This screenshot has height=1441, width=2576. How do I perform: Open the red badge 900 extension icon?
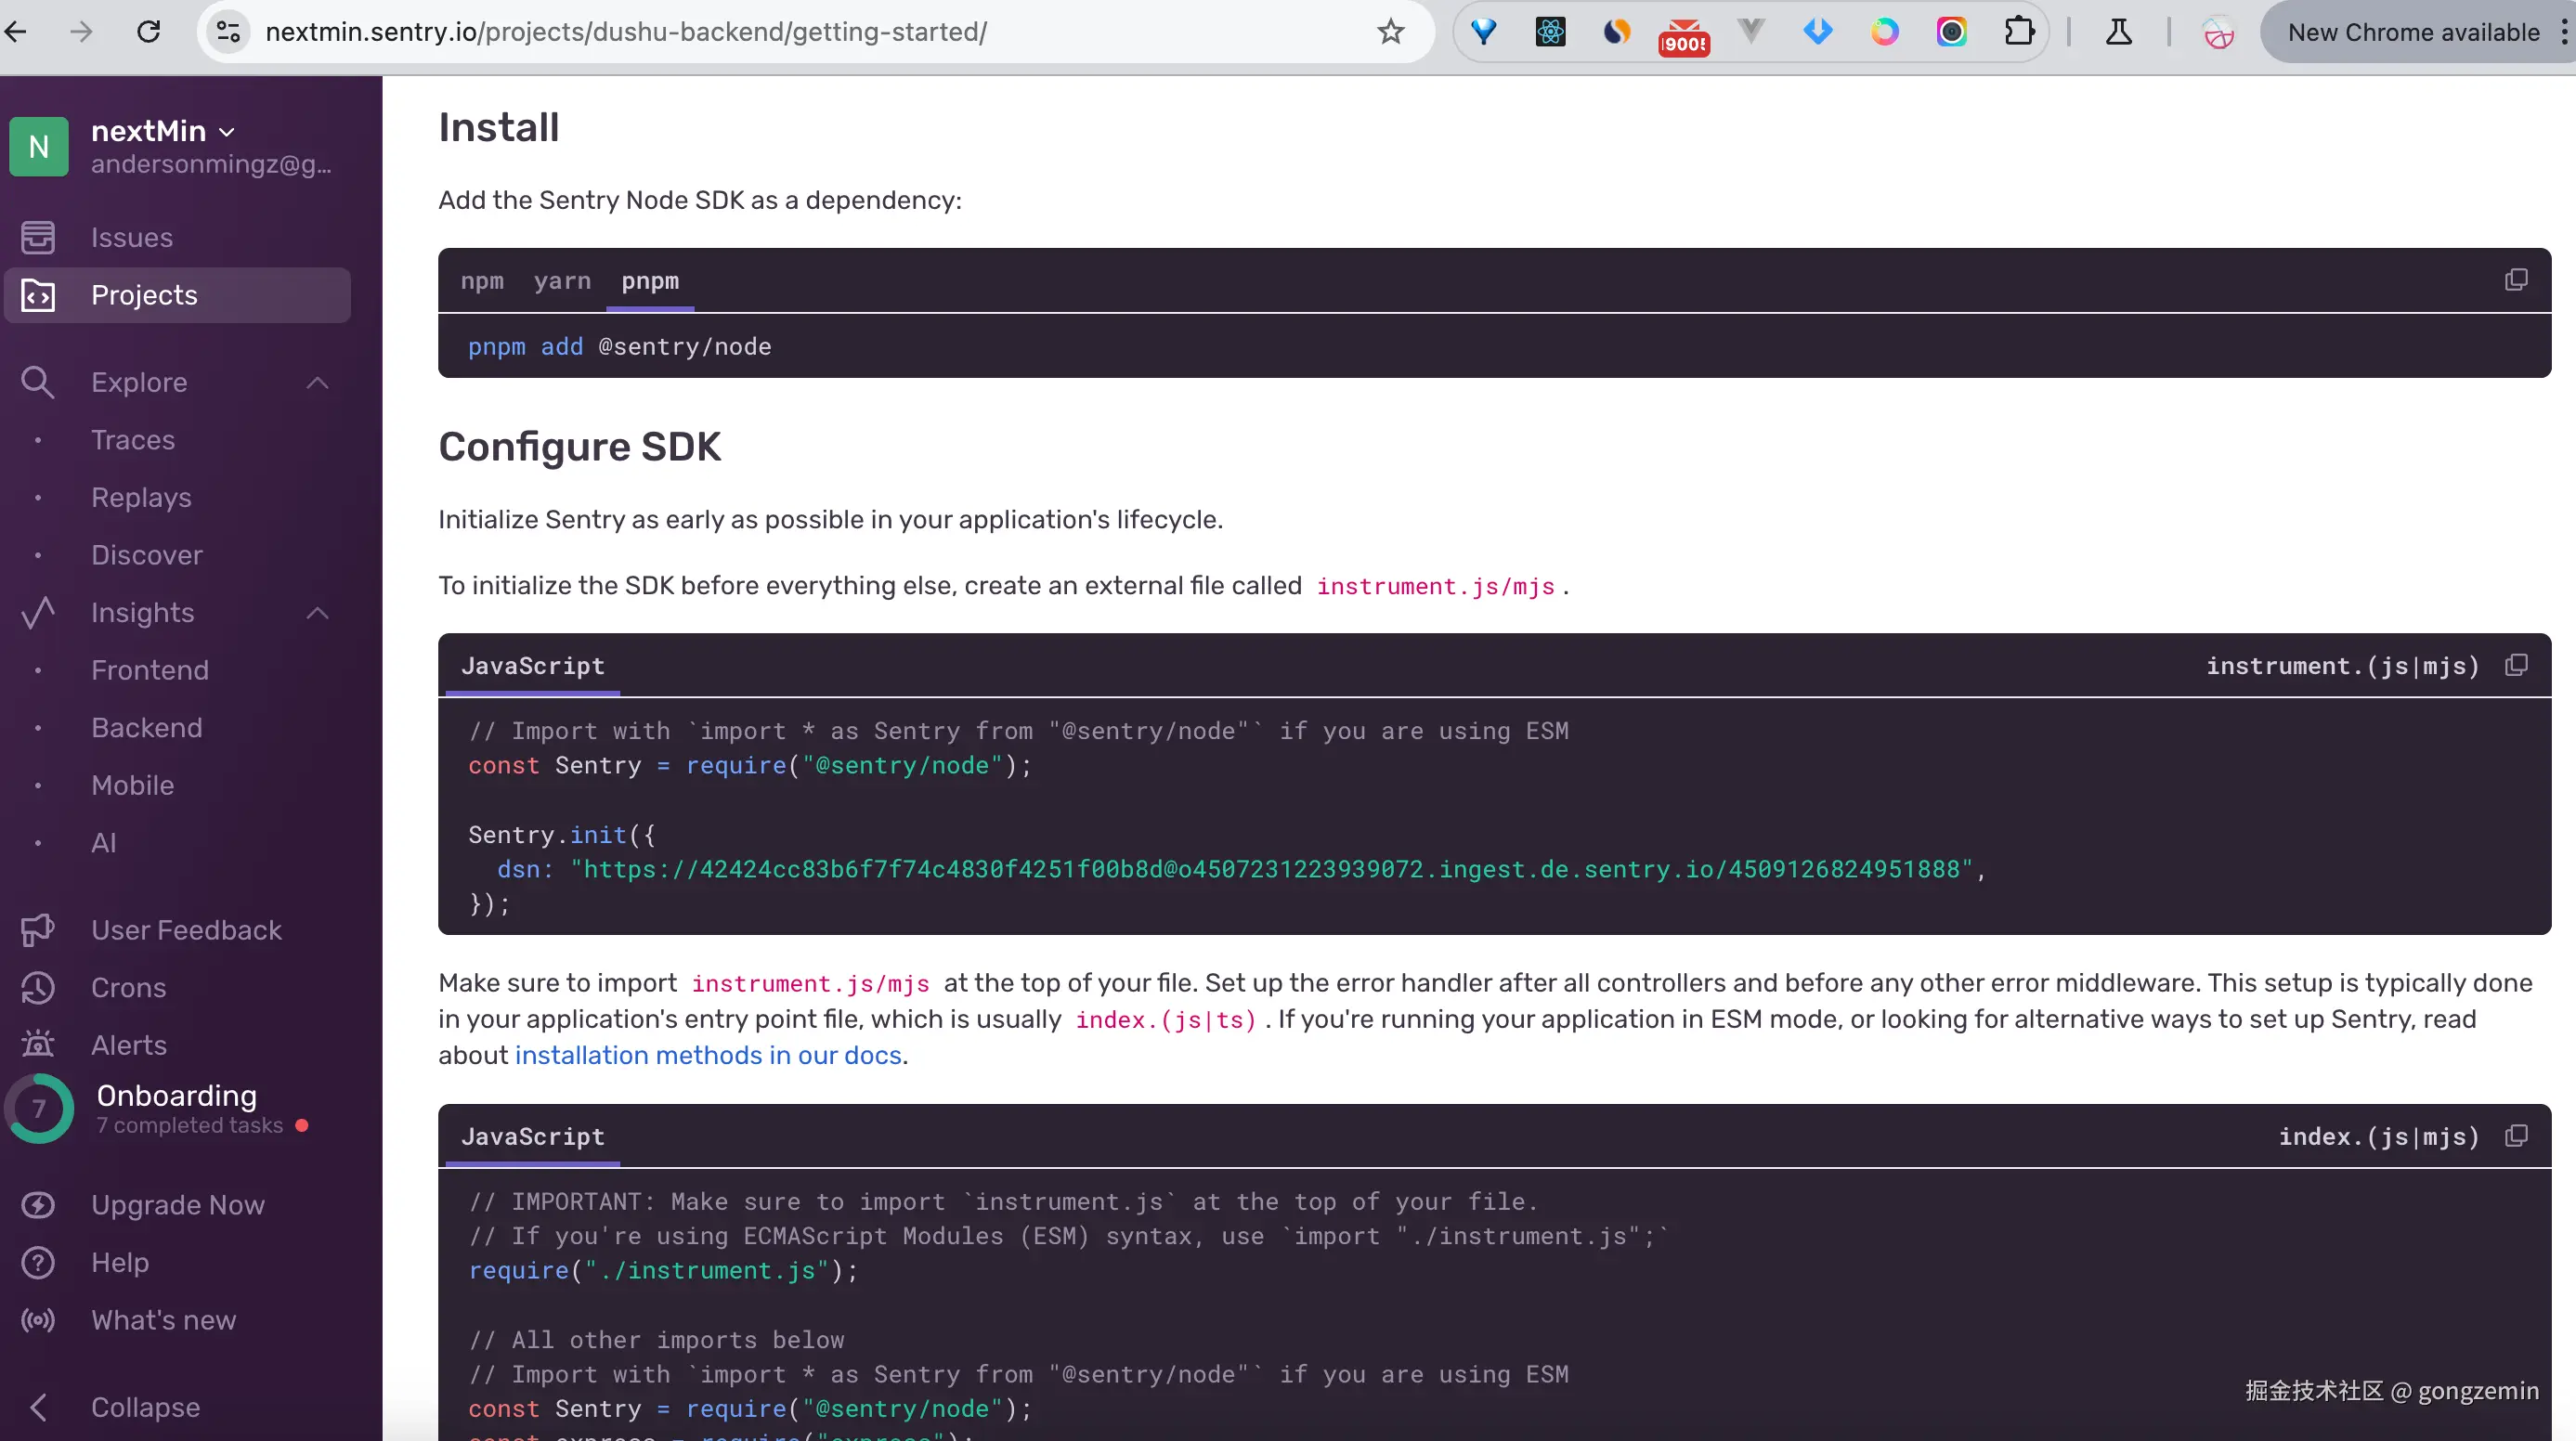click(1684, 36)
